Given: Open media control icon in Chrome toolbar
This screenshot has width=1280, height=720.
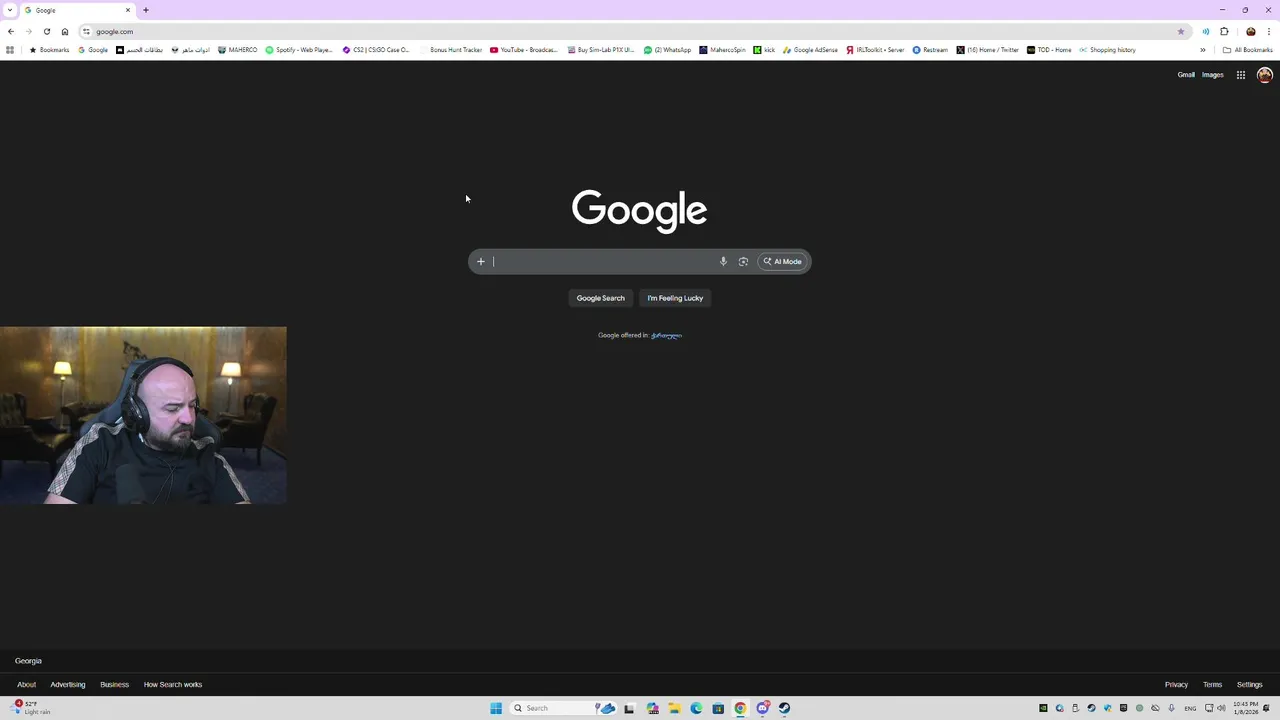Looking at the screenshot, I should coord(1205,32).
